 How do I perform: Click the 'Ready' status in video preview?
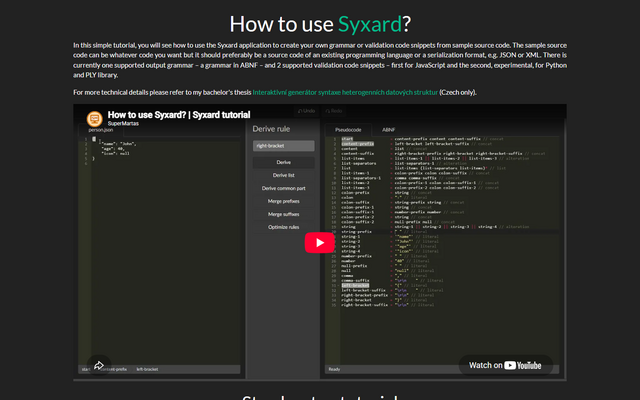tap(334, 369)
